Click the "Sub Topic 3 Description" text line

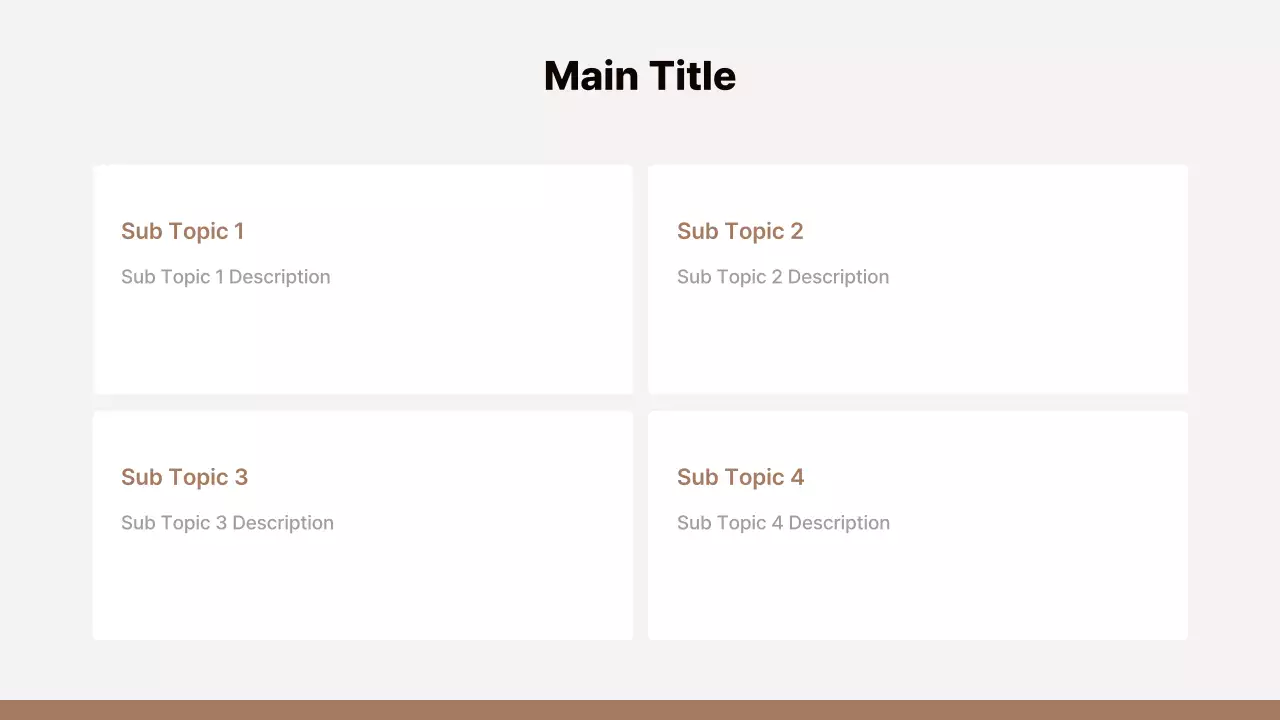click(227, 523)
